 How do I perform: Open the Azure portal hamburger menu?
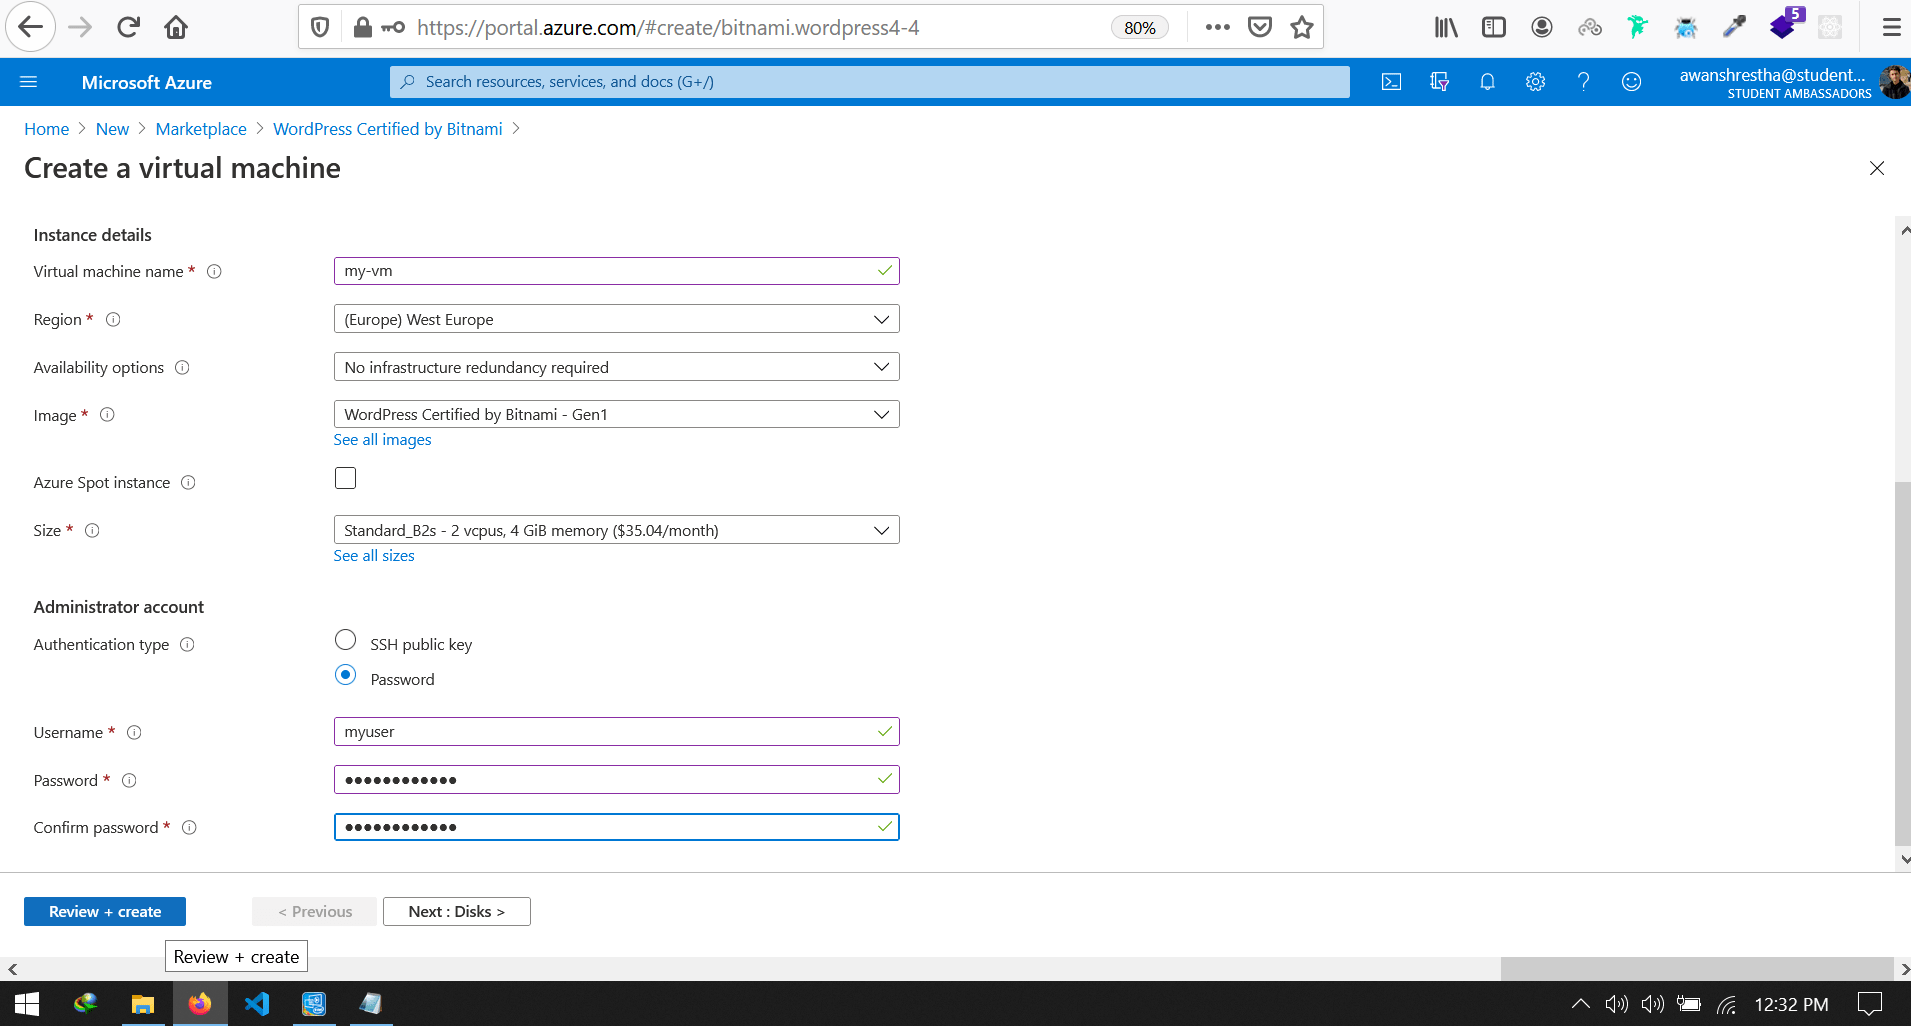click(29, 82)
